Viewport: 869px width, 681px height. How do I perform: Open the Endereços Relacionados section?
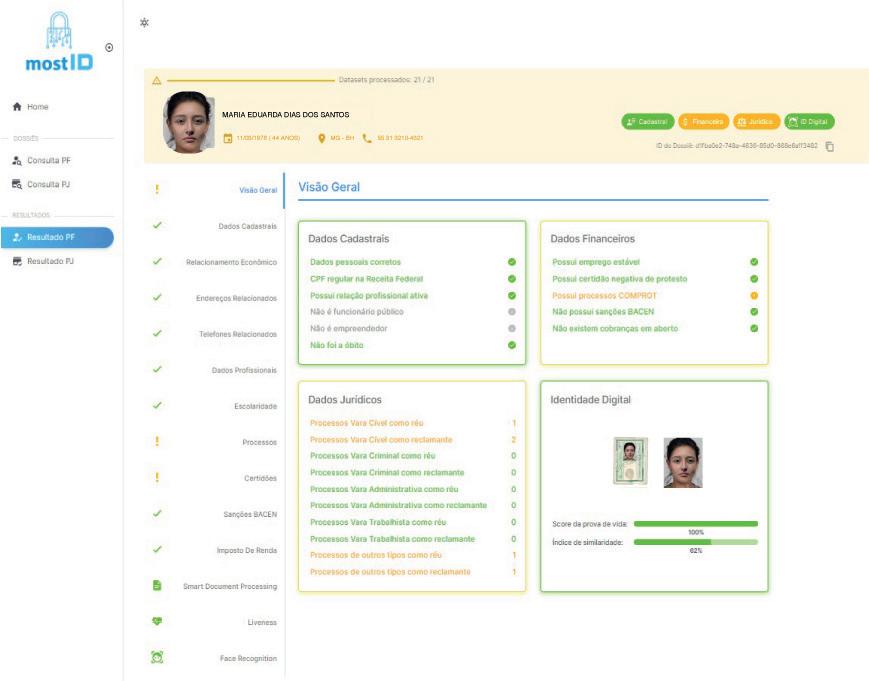[x=237, y=299]
